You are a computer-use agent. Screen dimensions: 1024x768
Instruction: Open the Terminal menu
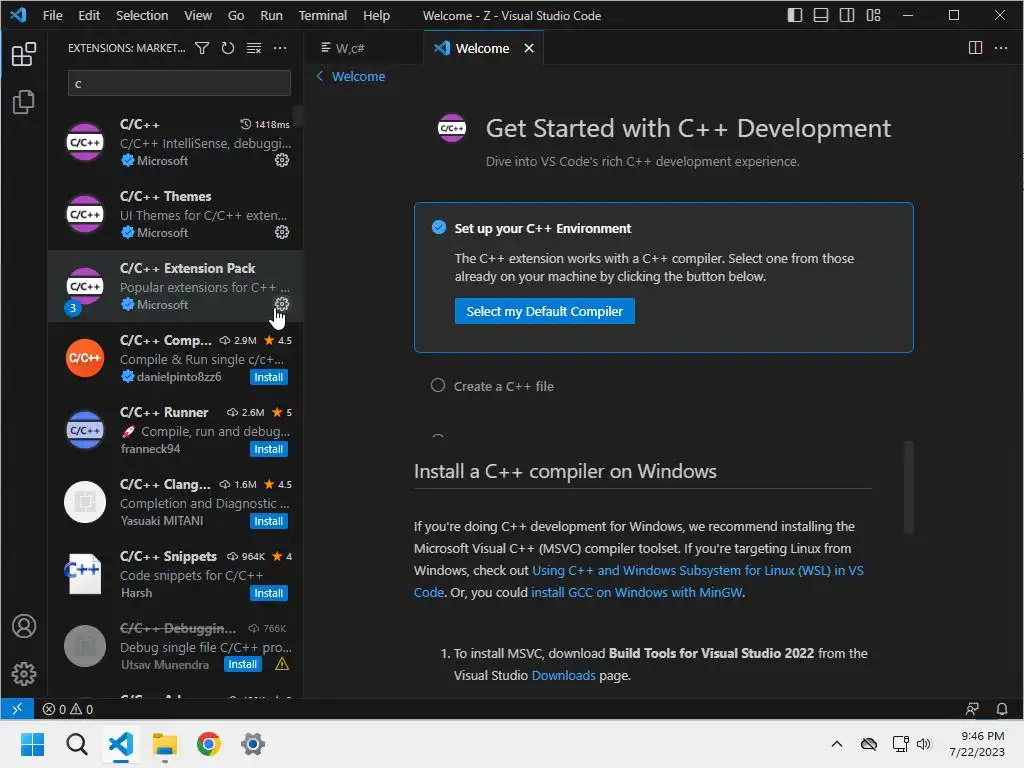323,15
